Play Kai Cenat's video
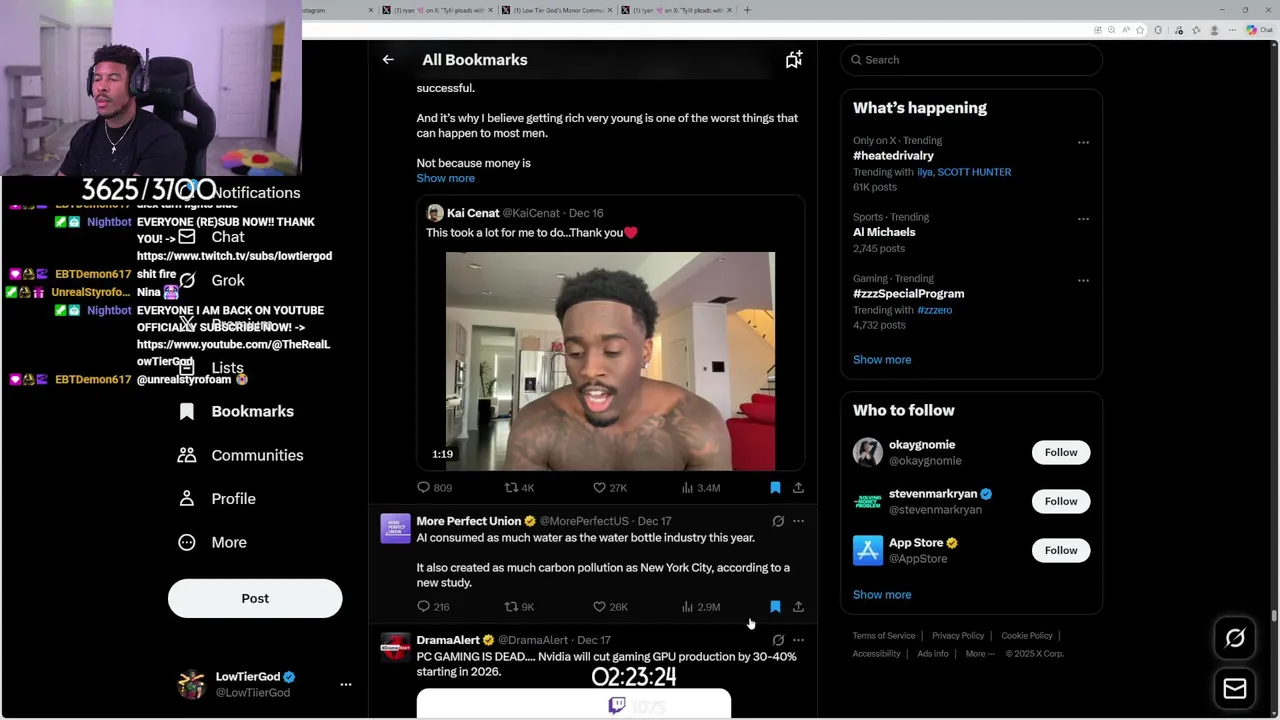Screen dimensions: 1280x720 [x=610, y=361]
